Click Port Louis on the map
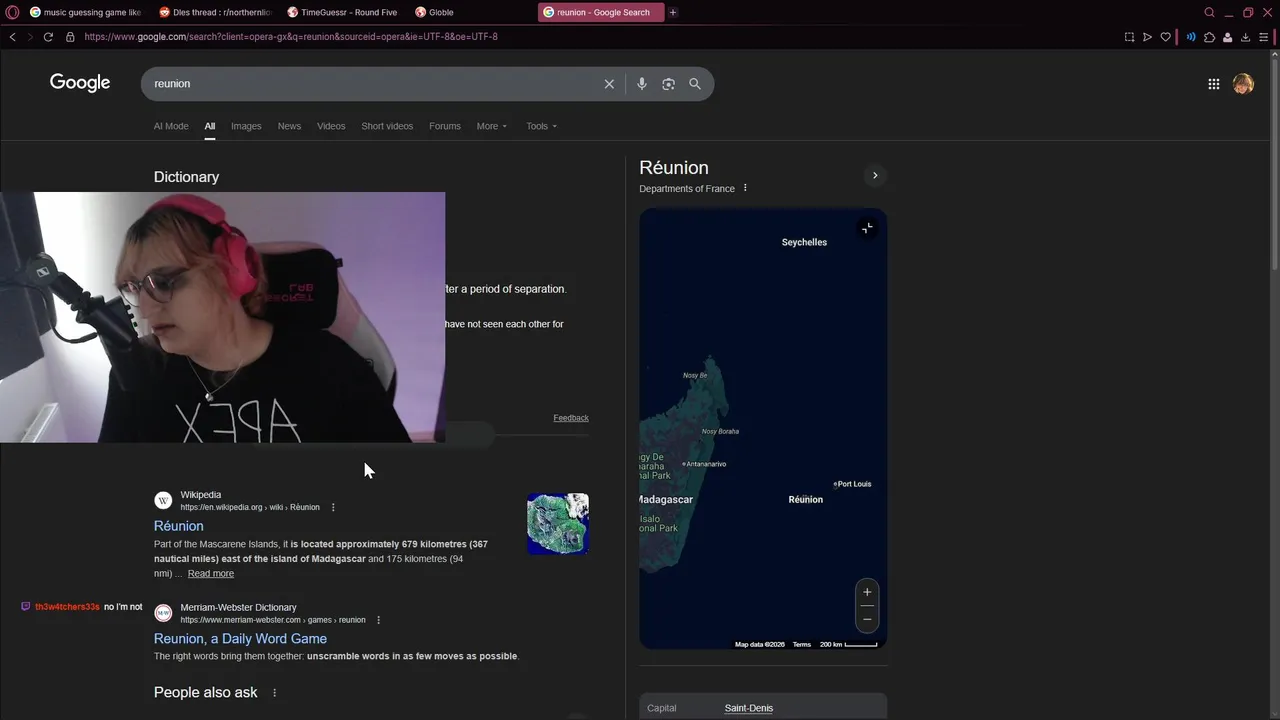The width and height of the screenshot is (1280, 720). point(853,484)
